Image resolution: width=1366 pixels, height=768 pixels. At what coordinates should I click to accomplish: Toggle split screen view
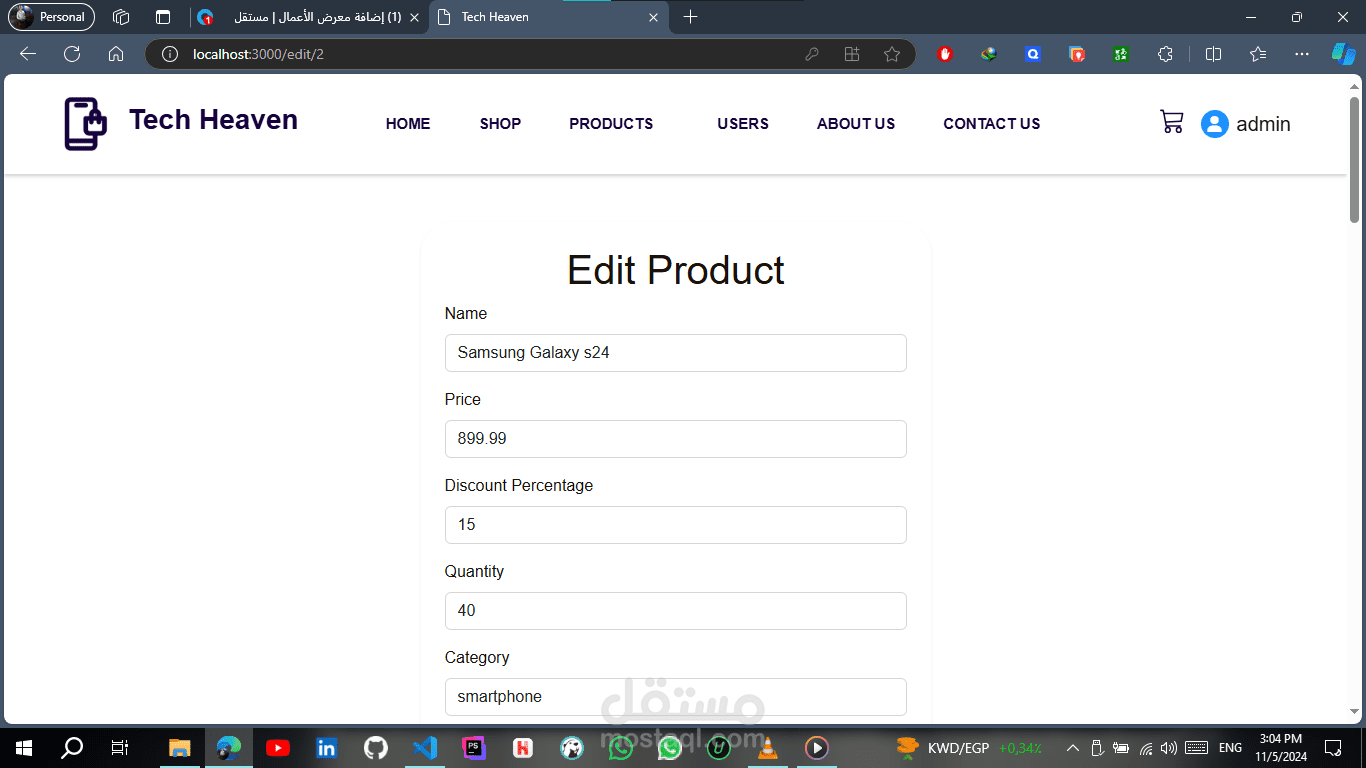1213,54
